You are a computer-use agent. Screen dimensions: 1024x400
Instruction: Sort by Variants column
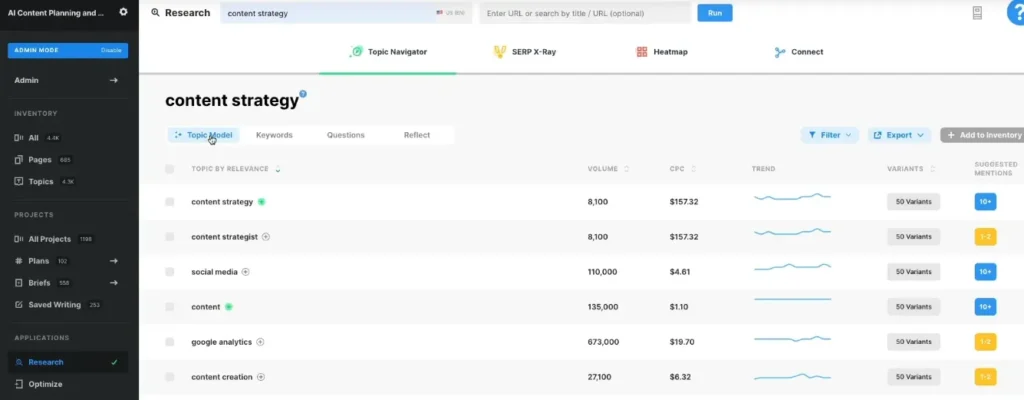(911, 169)
